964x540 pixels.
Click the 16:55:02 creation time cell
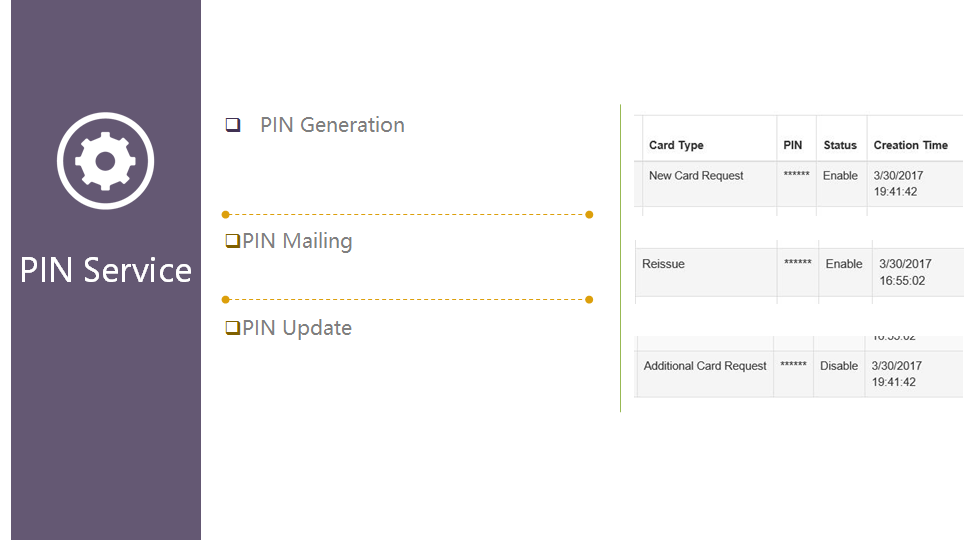901,281
